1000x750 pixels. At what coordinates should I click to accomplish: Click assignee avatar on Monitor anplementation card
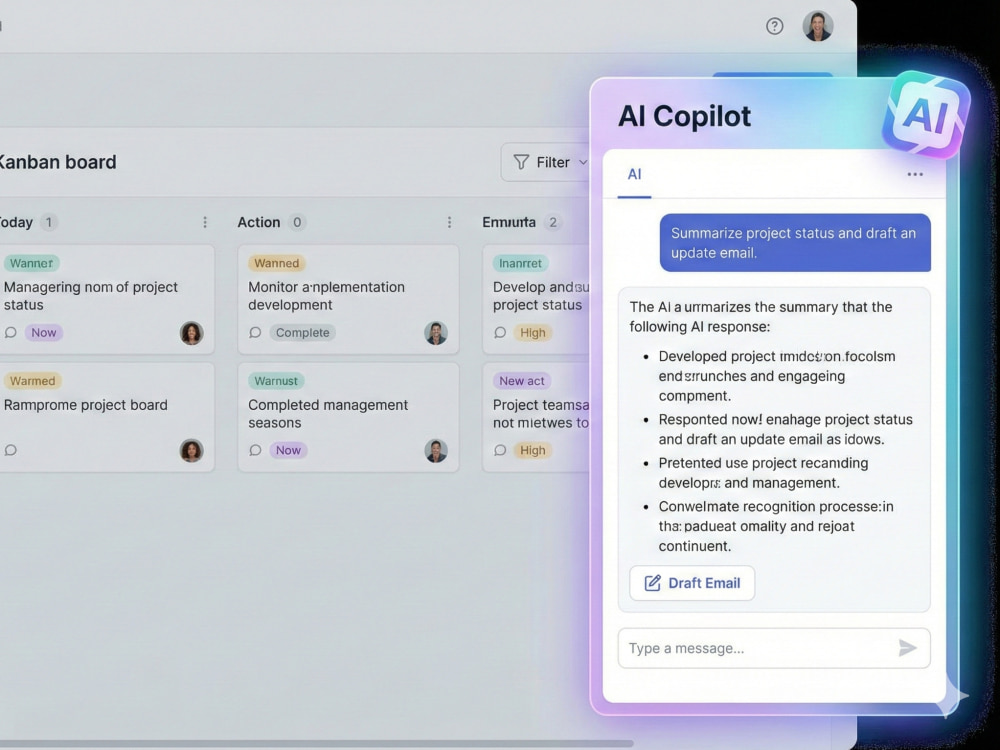(436, 333)
